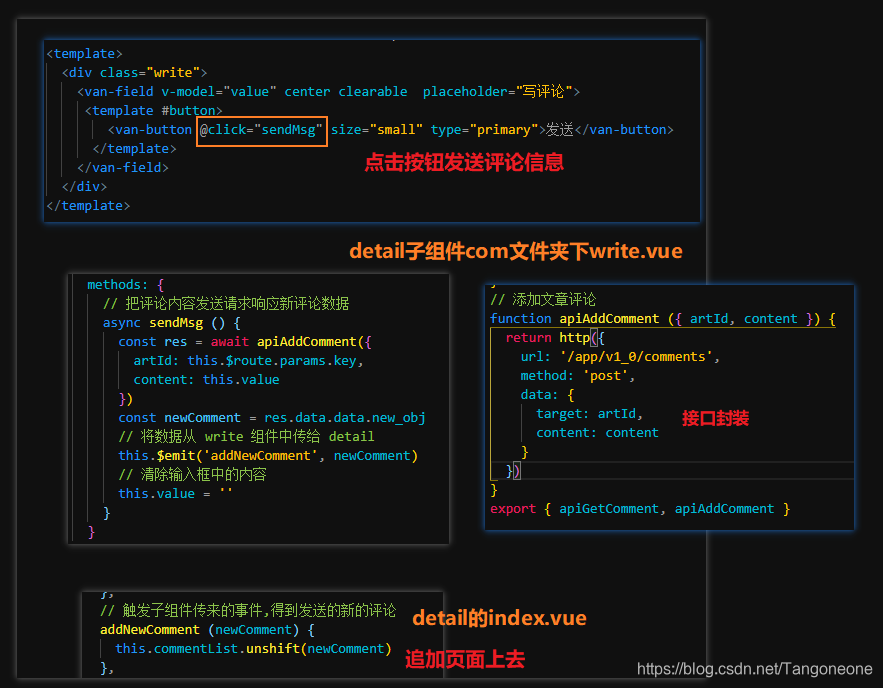This screenshot has height=688, width=883.
Task: Click the @click="sendMsg" attribute
Action: click(x=261, y=130)
